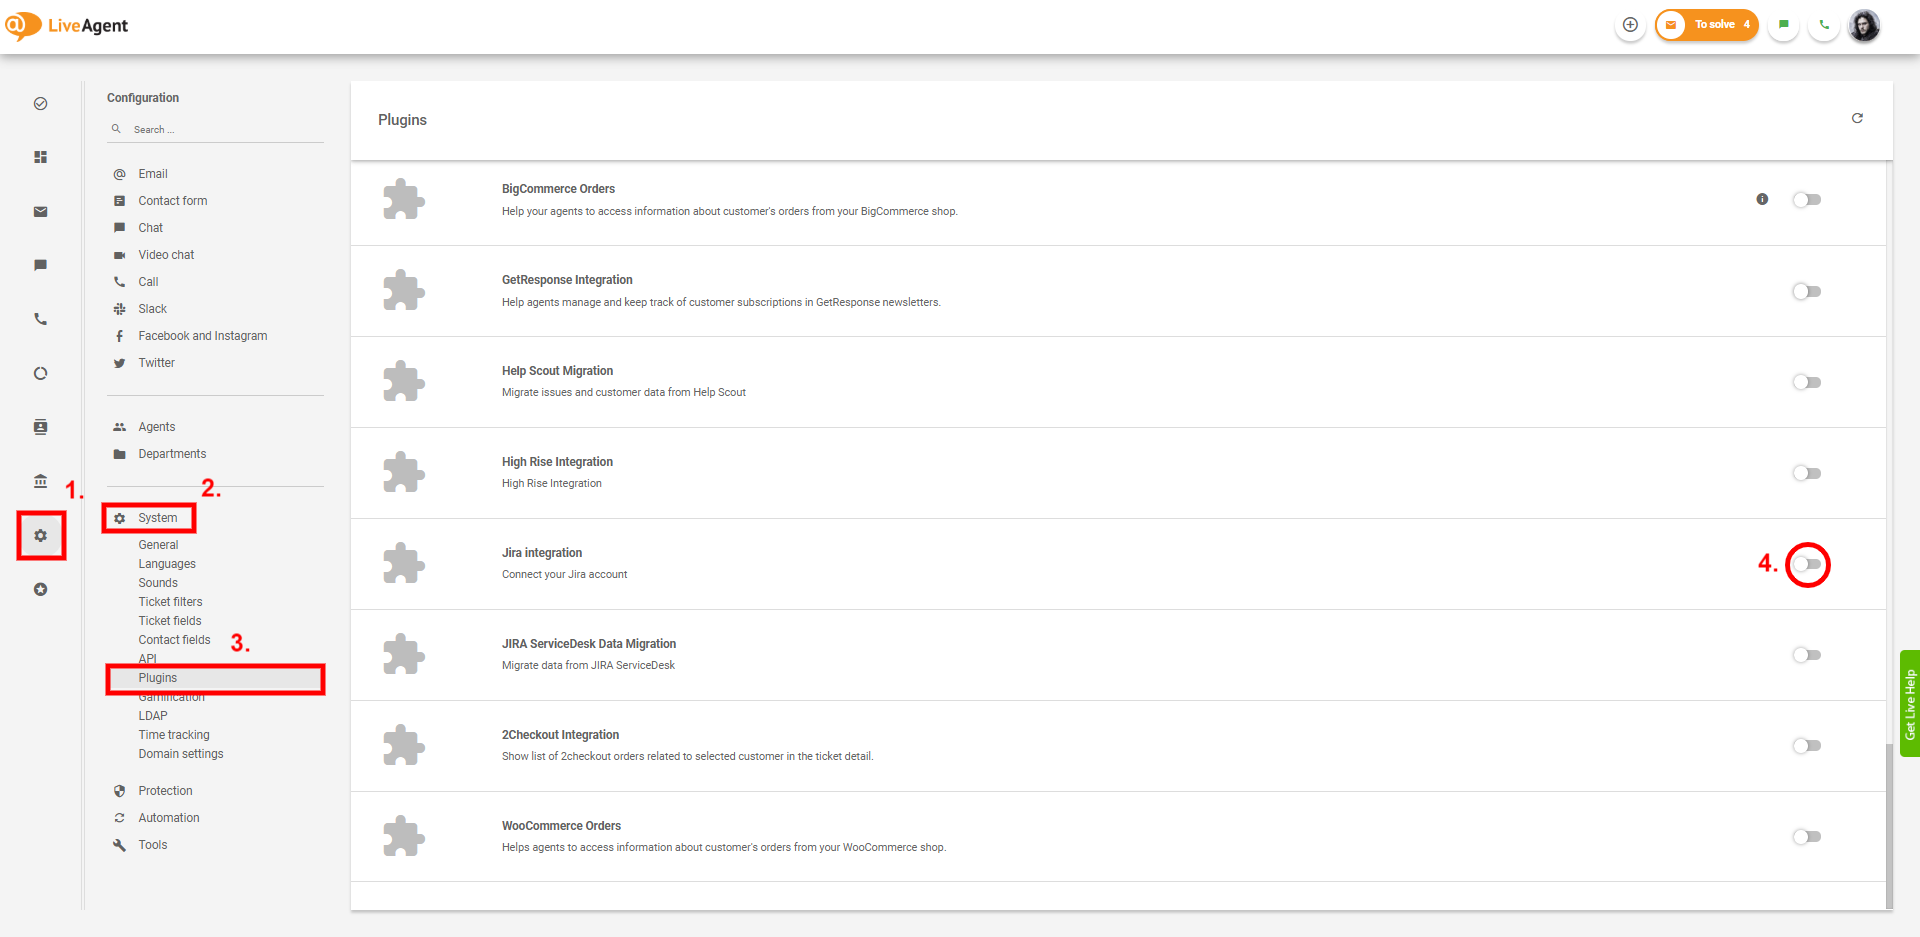Screen dimensions: 1920x937
Task: Open the tickets envelope icon in the sidebar
Action: pyautogui.click(x=41, y=212)
